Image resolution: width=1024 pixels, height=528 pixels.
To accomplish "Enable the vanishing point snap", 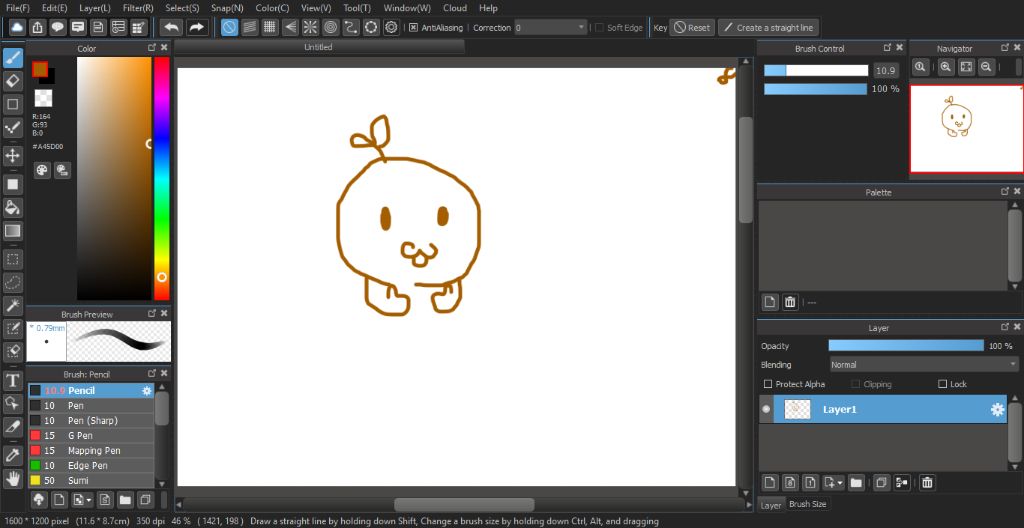I will coord(290,27).
